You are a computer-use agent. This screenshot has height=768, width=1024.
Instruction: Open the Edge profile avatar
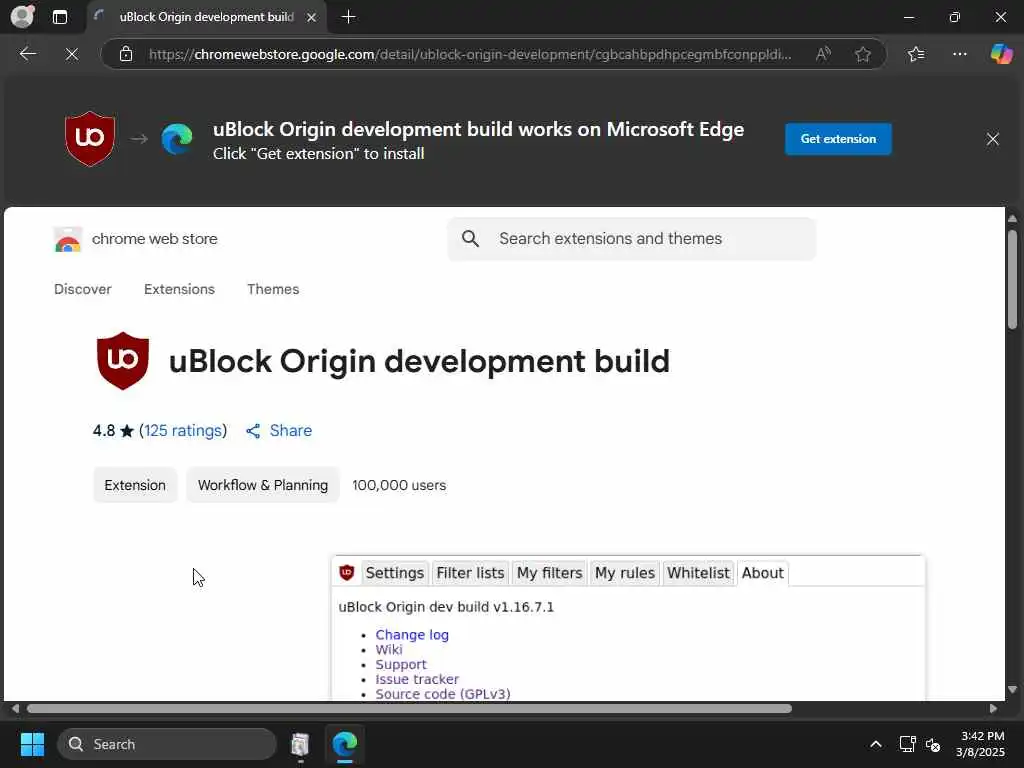(22, 16)
